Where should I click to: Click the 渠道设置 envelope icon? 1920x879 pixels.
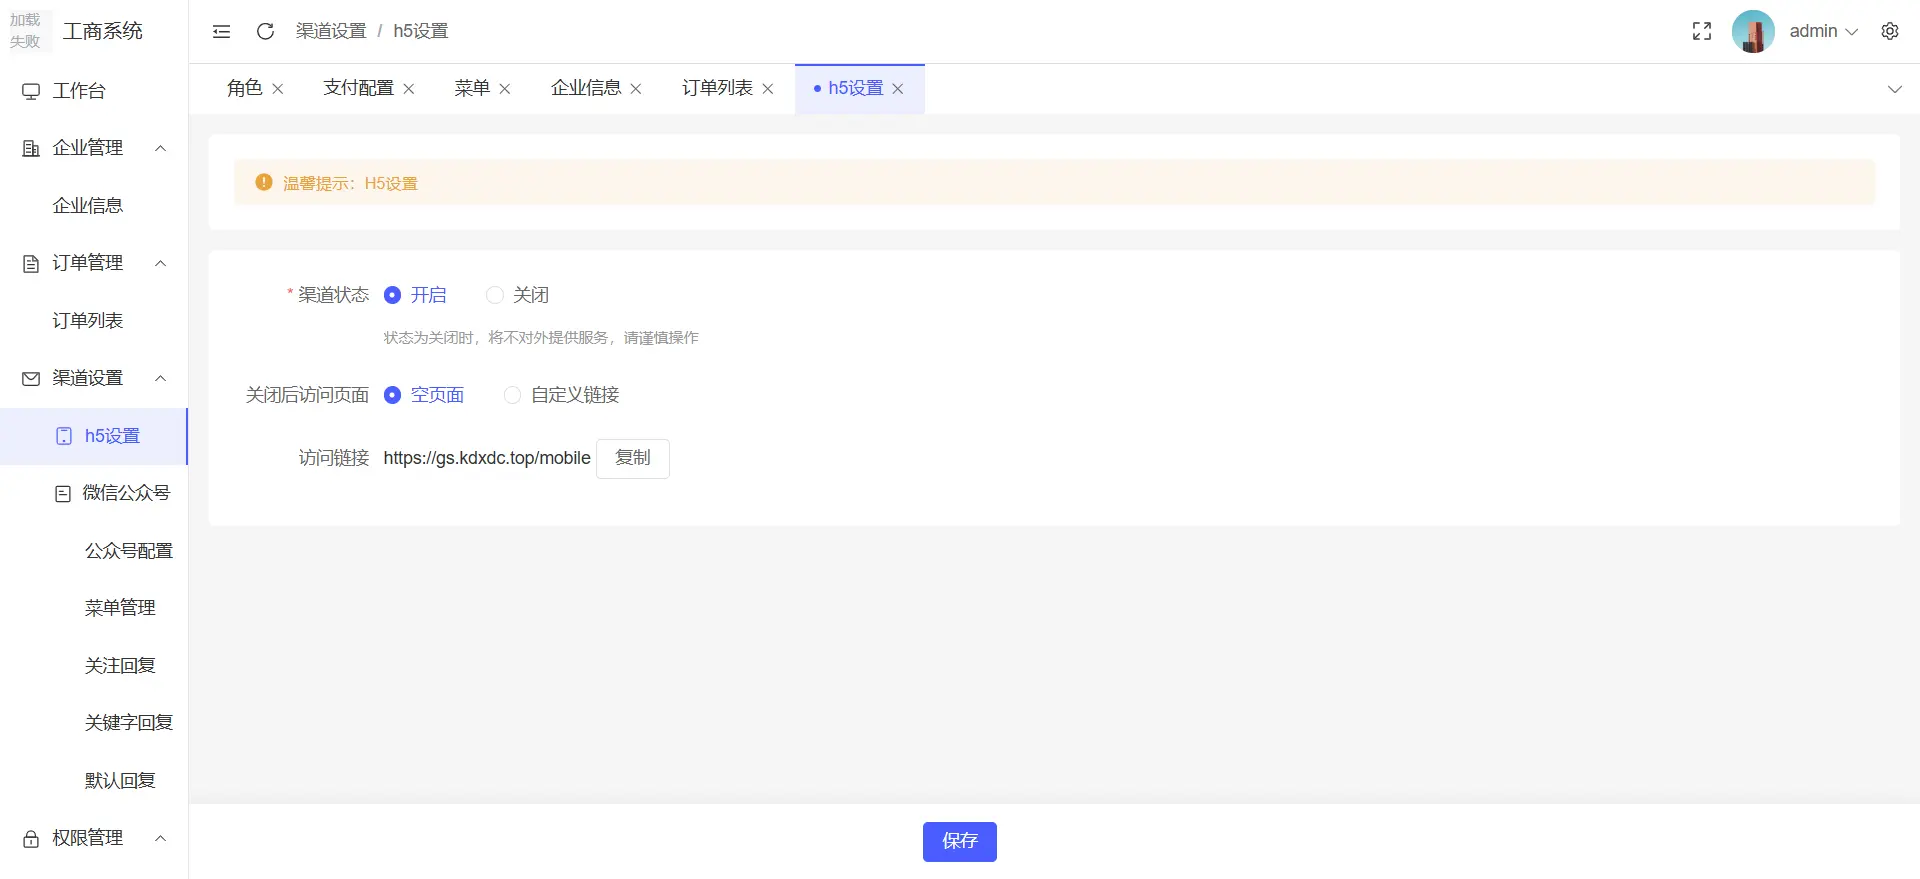point(31,378)
